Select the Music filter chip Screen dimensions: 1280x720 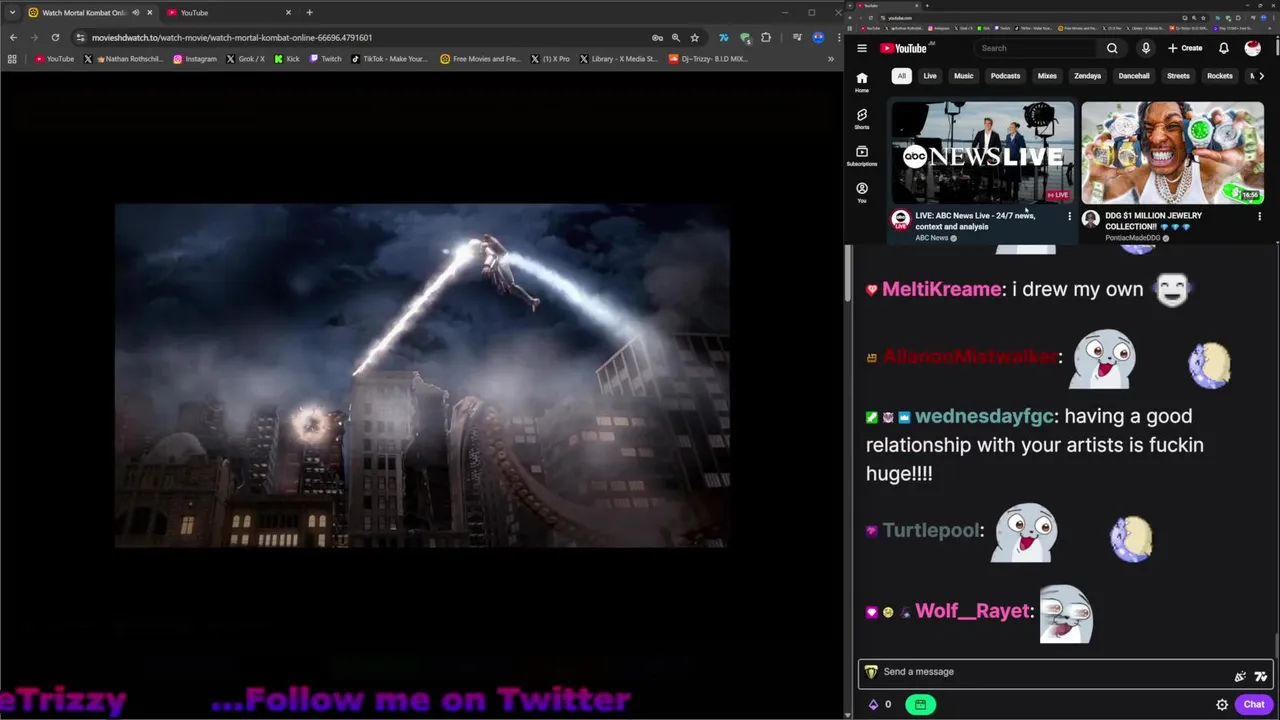click(x=964, y=76)
